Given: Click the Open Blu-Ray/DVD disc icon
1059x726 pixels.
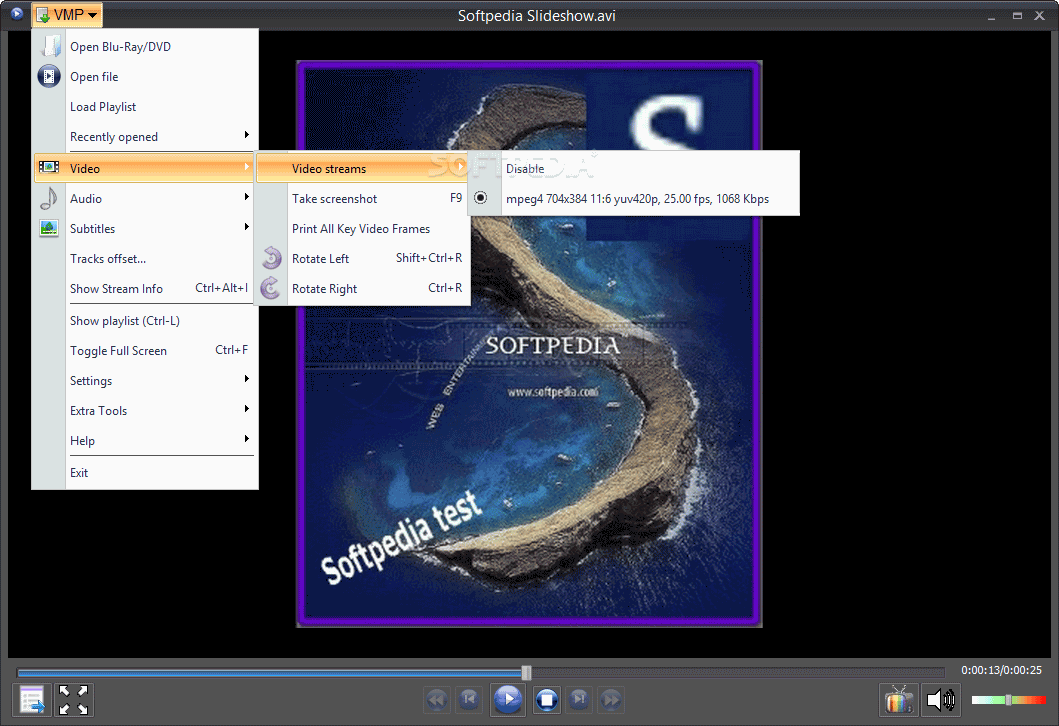Looking at the screenshot, I should click(49, 46).
